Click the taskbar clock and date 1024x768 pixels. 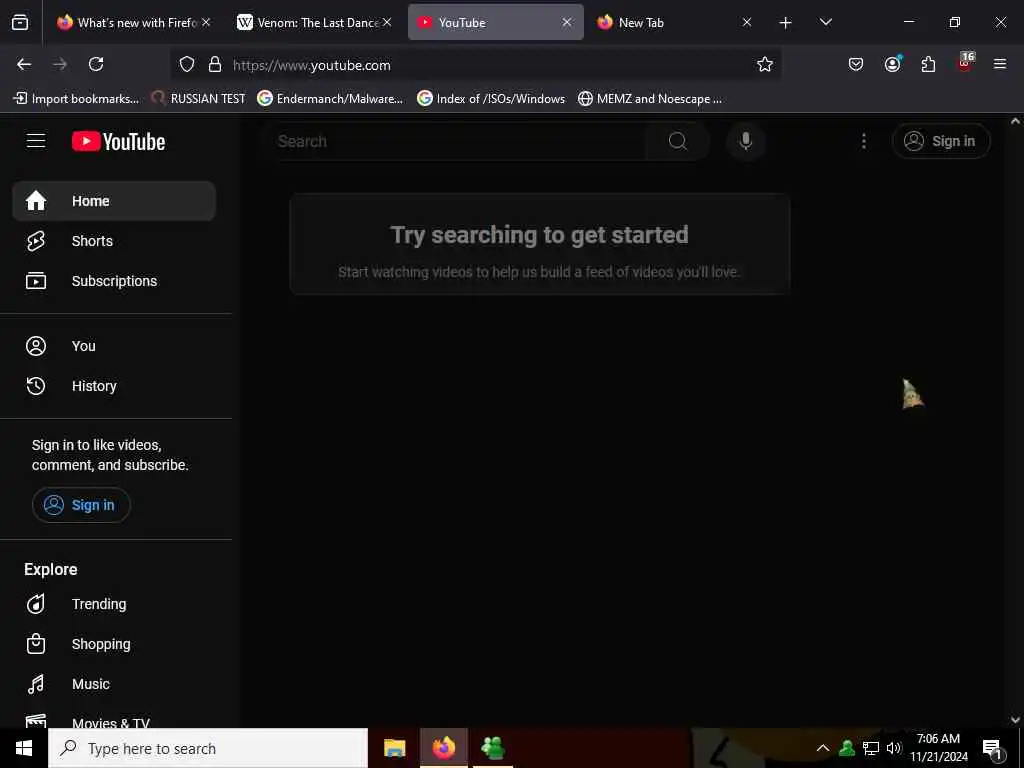pos(938,748)
